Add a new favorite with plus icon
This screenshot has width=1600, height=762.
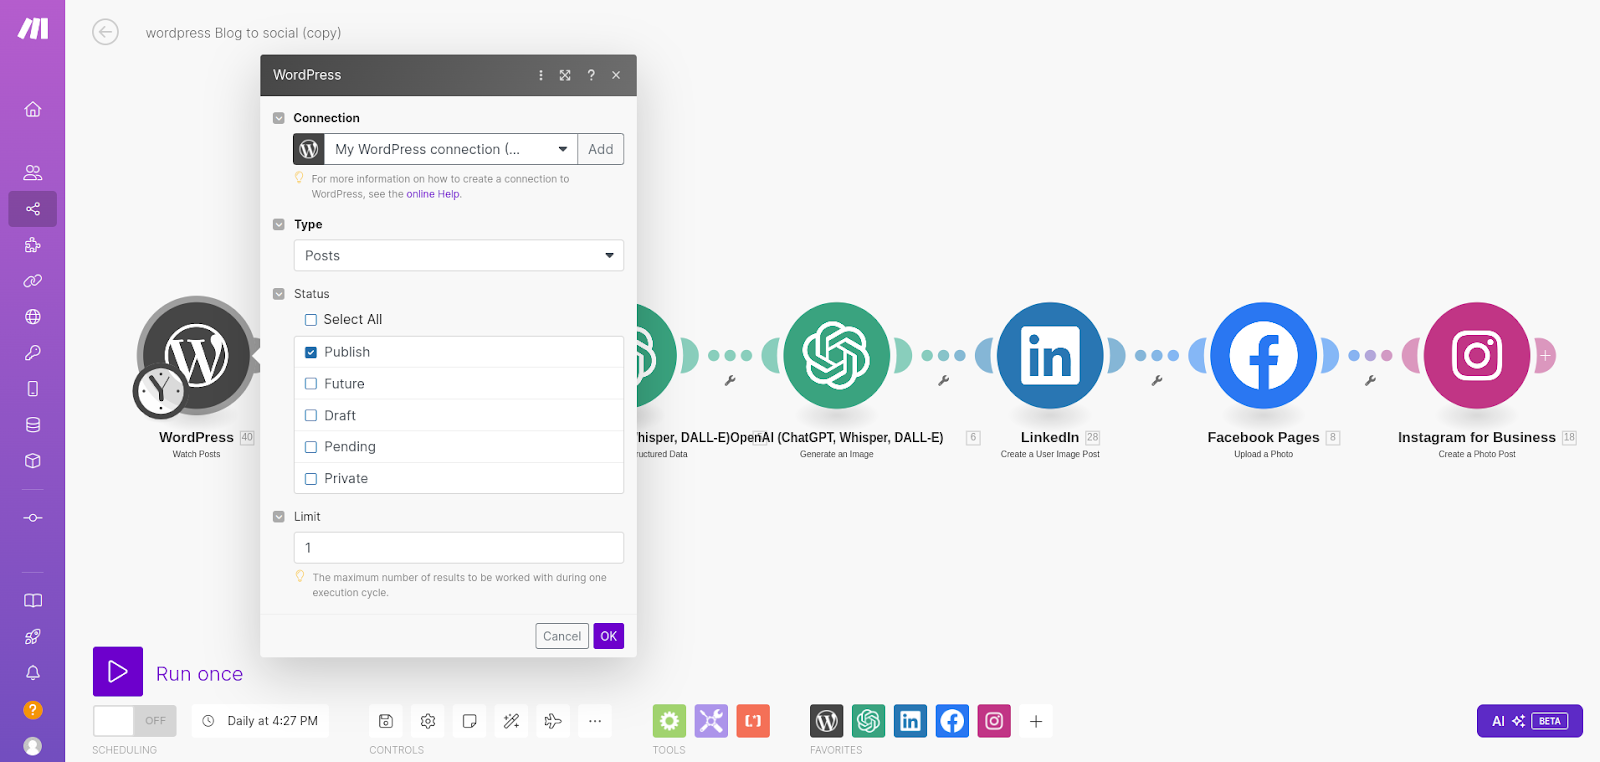click(x=1036, y=721)
